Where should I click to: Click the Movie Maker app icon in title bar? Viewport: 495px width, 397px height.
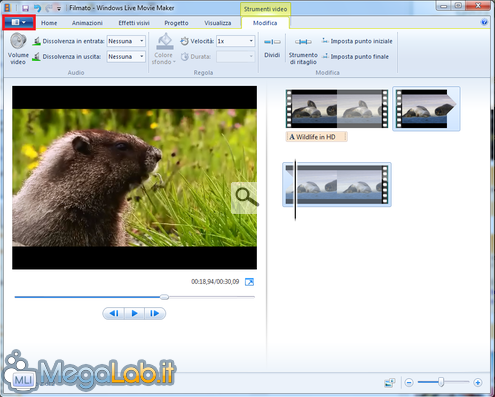pyautogui.click(x=7, y=8)
